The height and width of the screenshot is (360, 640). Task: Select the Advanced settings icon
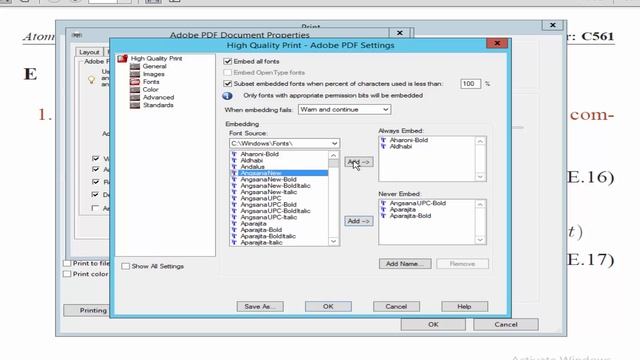[135, 98]
